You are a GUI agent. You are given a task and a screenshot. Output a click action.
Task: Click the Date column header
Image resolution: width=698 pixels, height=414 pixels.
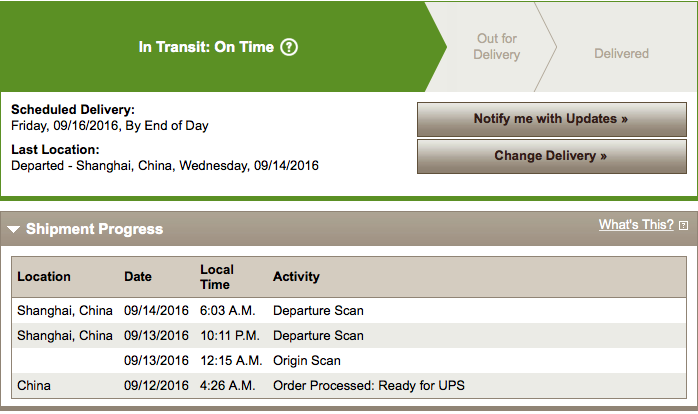138,276
